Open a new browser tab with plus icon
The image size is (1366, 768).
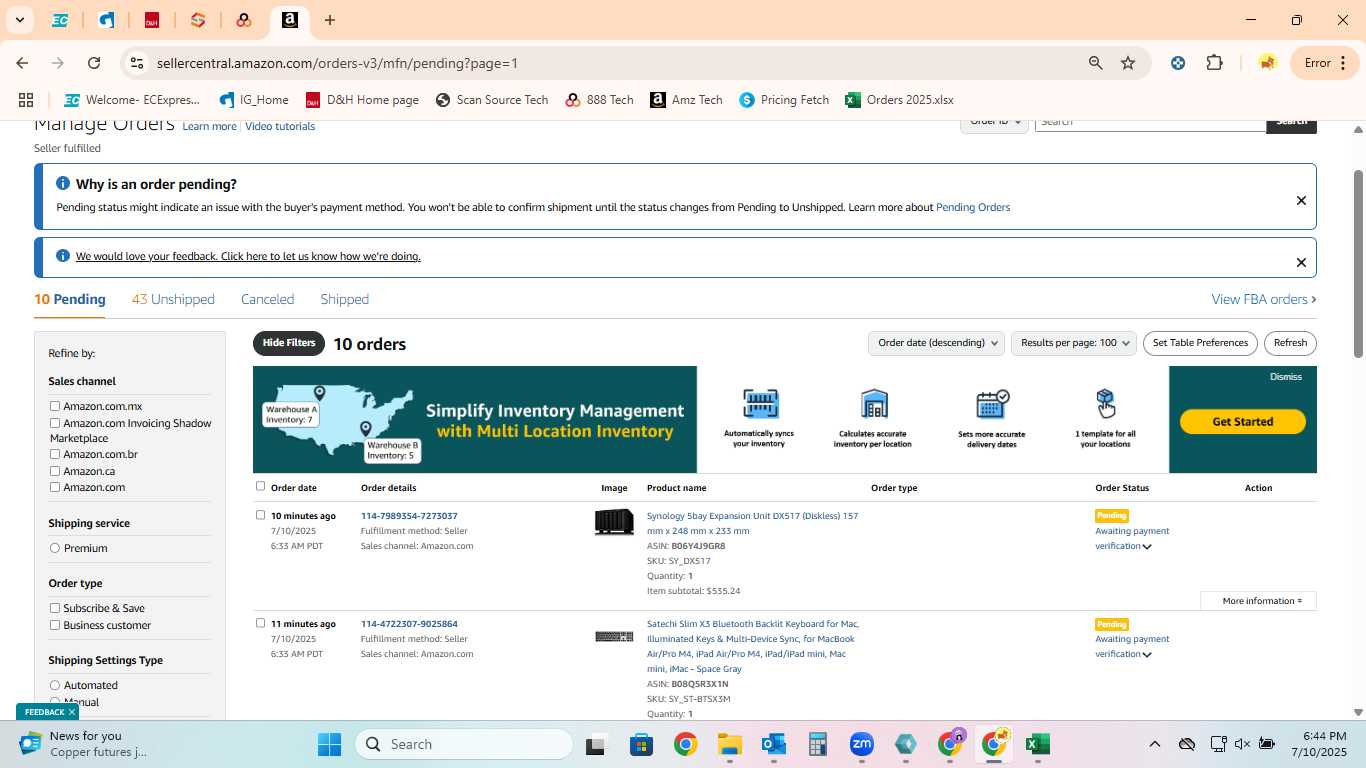[x=330, y=20]
